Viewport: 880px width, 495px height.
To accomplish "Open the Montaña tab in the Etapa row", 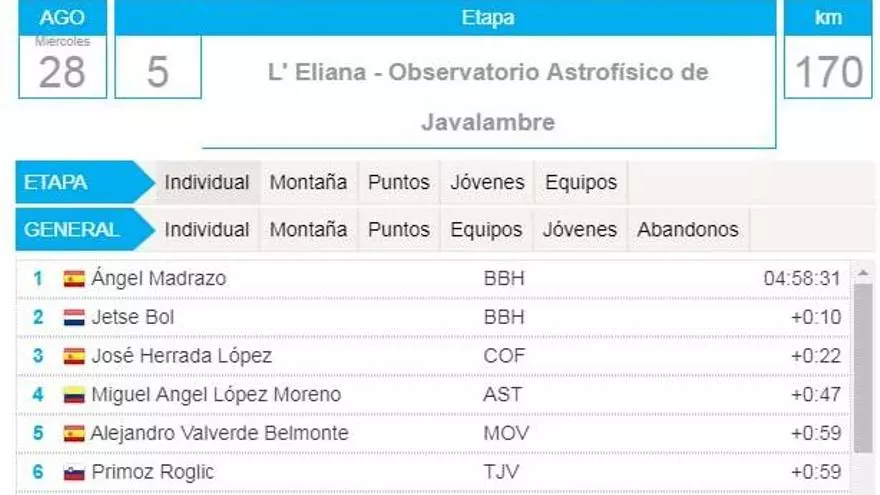I will click(x=308, y=182).
